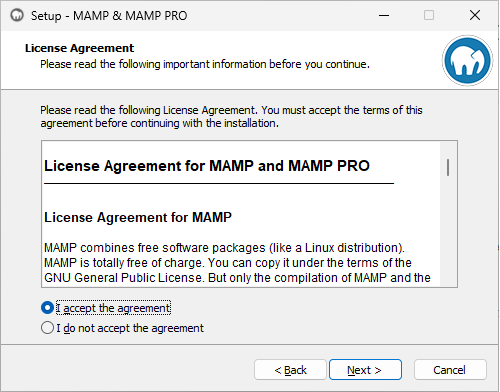Viewport: 500px width, 392px height.
Task: Click the 'License Agreement for MAMP and MAMP PRO' heading
Action: point(207,166)
